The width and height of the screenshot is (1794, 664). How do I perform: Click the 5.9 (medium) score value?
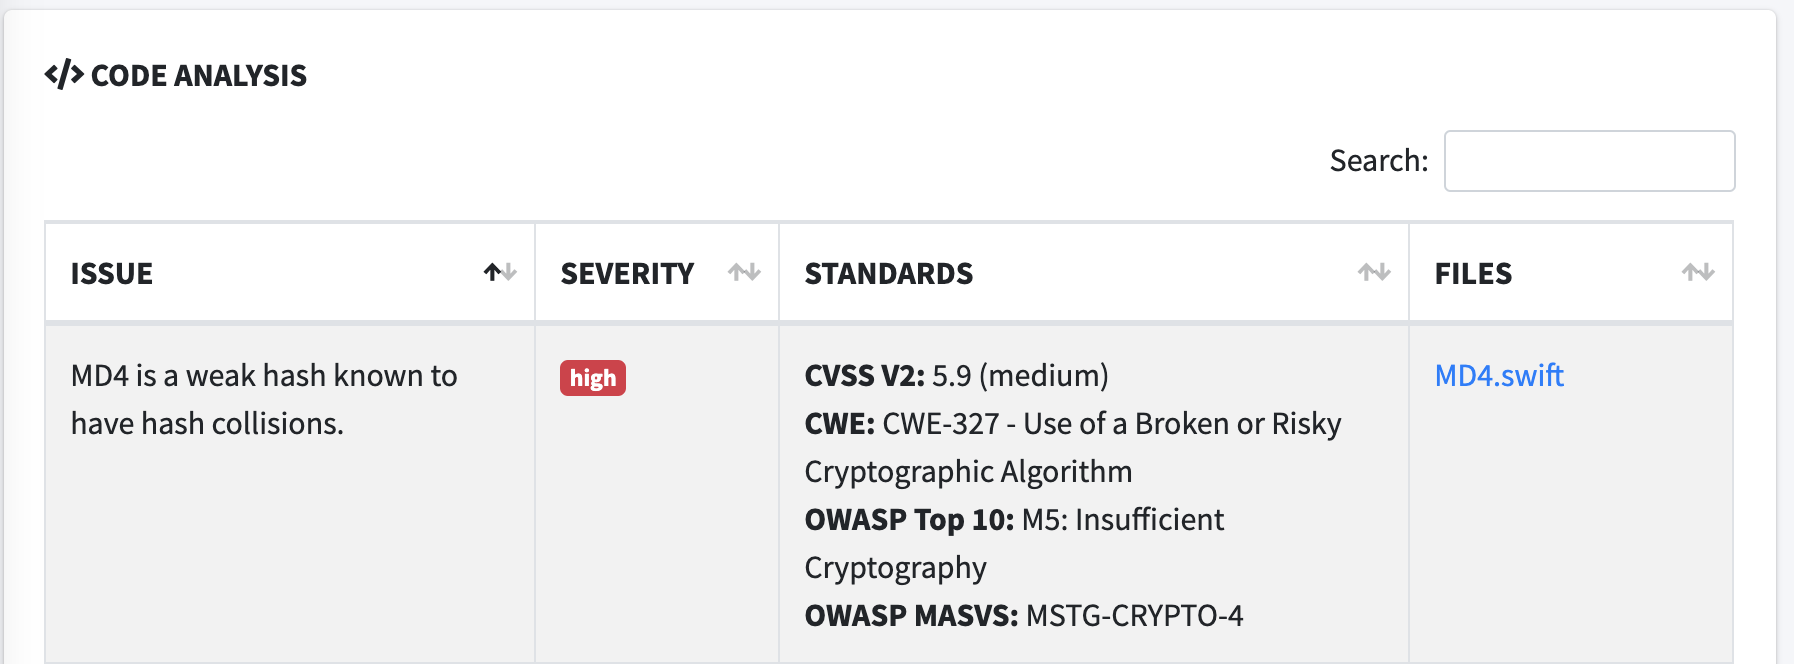point(1020,376)
